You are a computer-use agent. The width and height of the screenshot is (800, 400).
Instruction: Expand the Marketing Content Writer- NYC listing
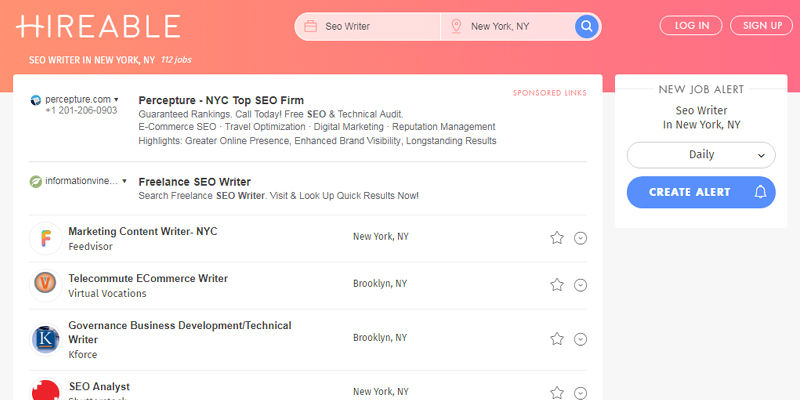click(x=580, y=238)
